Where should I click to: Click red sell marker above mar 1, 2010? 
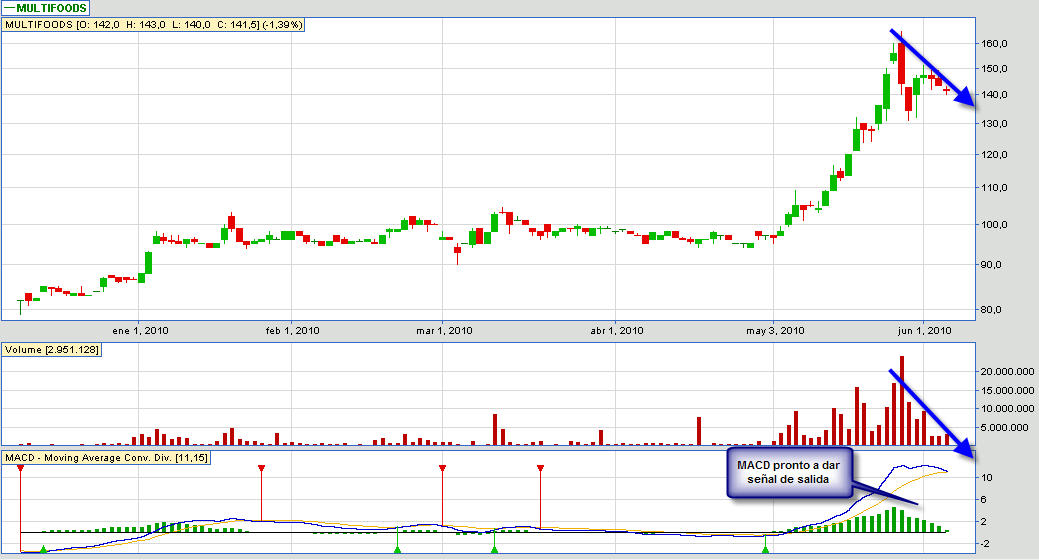click(442, 468)
